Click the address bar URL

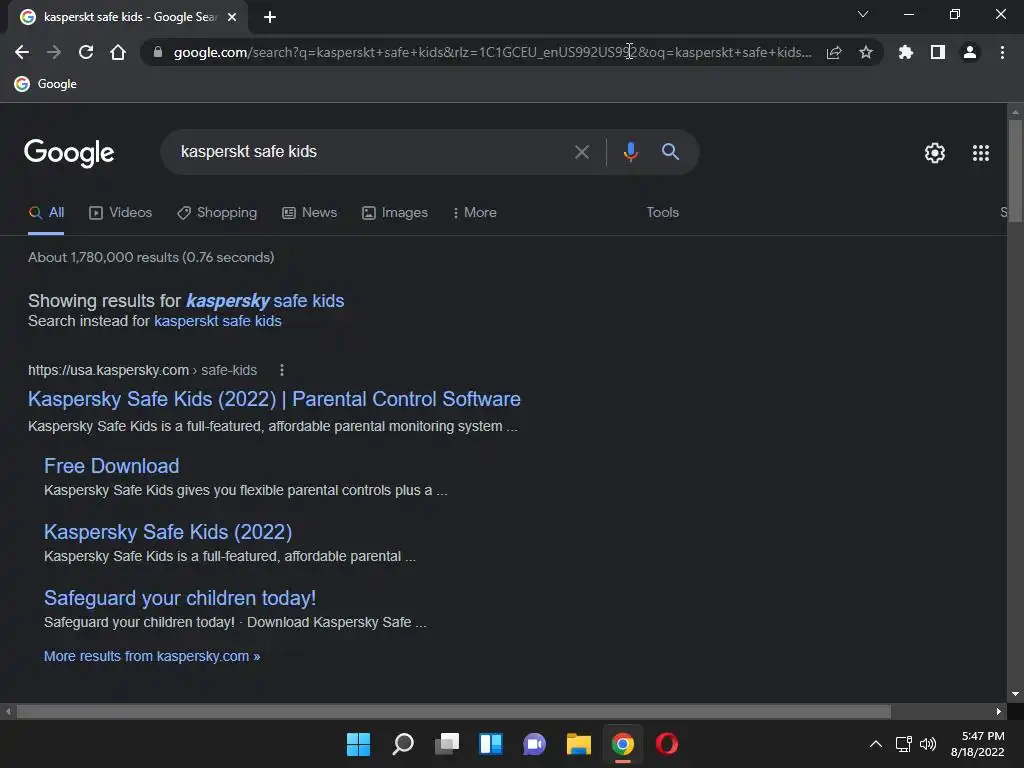[493, 52]
